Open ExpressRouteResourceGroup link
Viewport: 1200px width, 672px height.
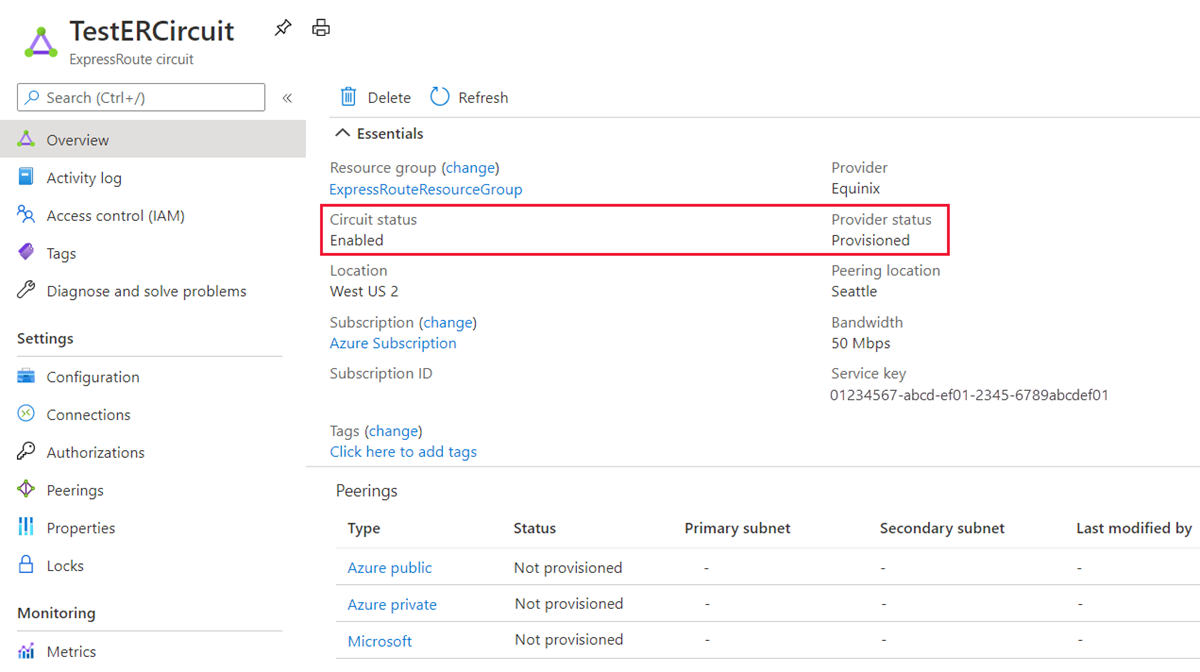tap(426, 189)
